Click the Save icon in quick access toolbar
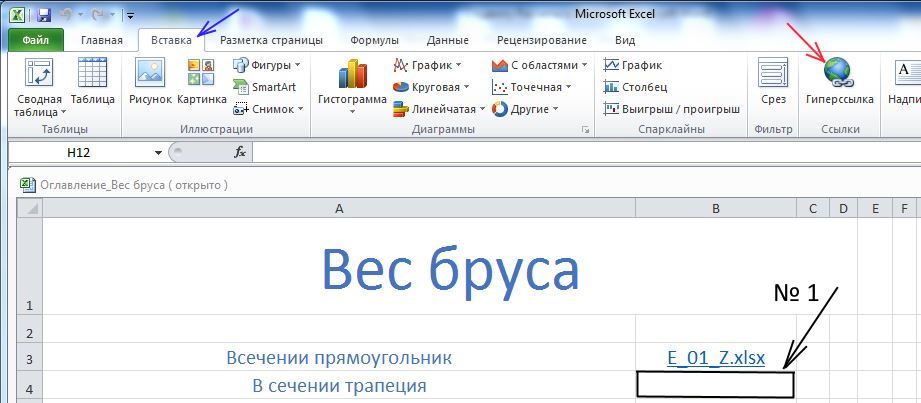Screen dimensions: 921x403 43,15
